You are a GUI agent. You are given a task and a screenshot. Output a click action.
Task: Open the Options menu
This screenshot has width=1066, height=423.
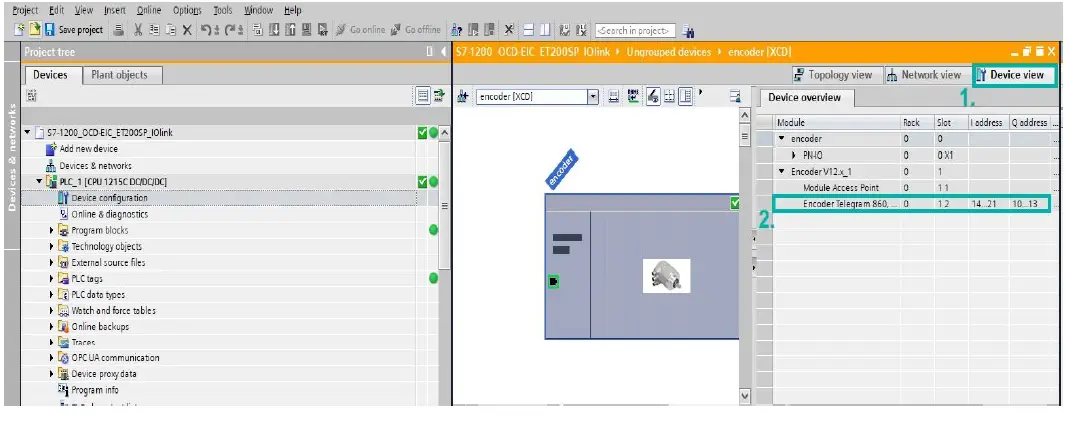coord(187,10)
